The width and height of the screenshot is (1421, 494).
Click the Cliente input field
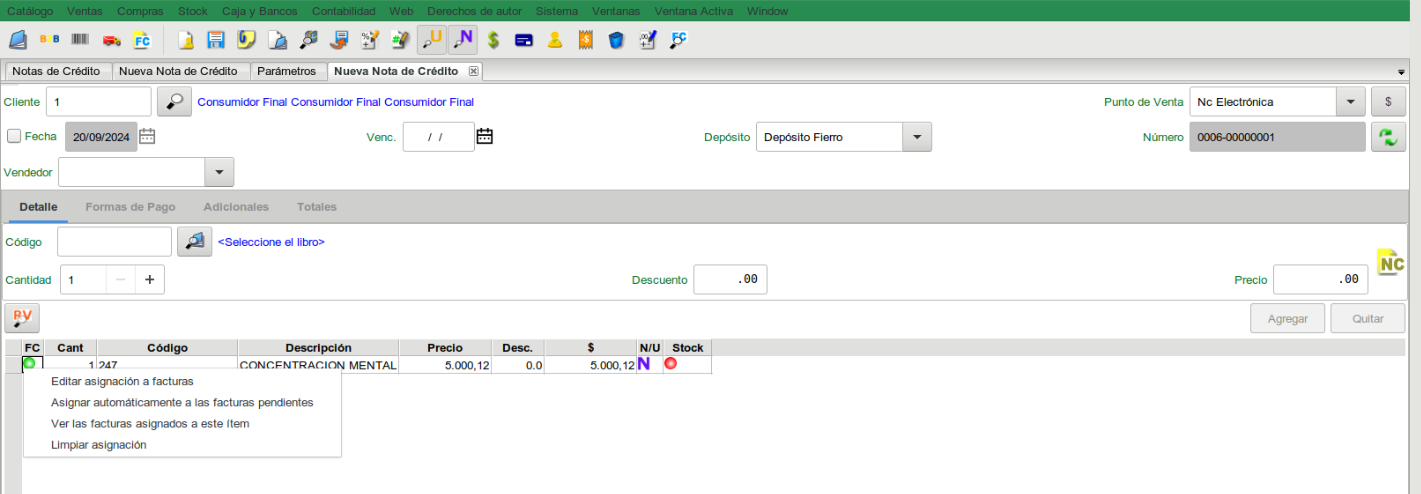point(99,102)
